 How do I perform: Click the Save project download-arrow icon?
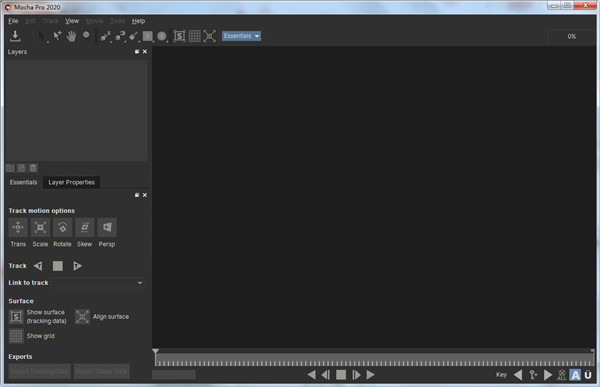point(15,36)
